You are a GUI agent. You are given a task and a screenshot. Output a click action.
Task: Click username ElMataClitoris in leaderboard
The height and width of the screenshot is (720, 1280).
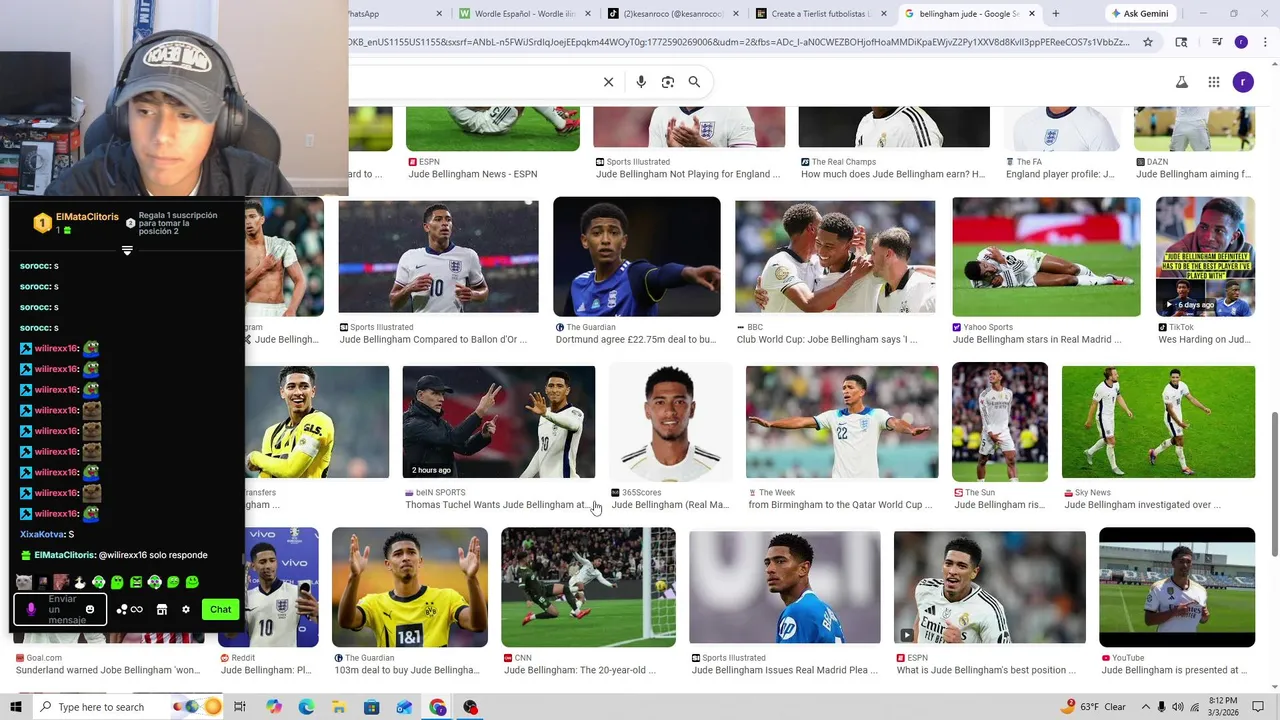point(87,217)
